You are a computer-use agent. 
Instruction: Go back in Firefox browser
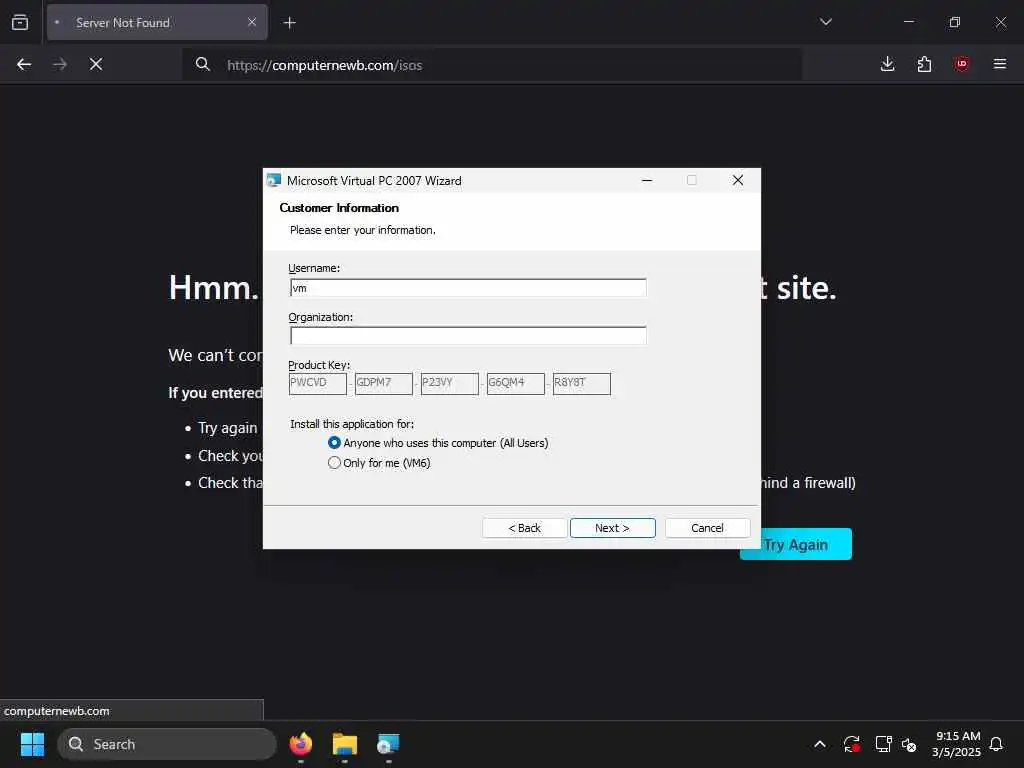24,64
